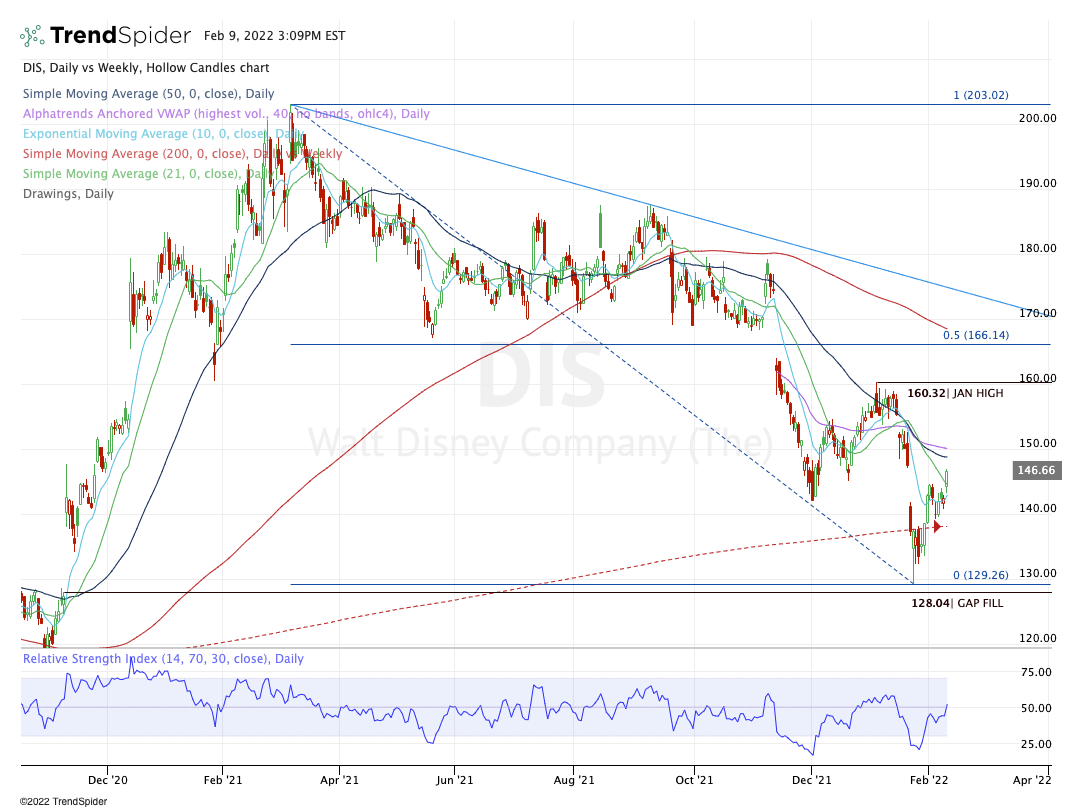The width and height of the screenshot is (1082, 811).
Task: Click the Apr '21 date axis label
Action: (340, 780)
